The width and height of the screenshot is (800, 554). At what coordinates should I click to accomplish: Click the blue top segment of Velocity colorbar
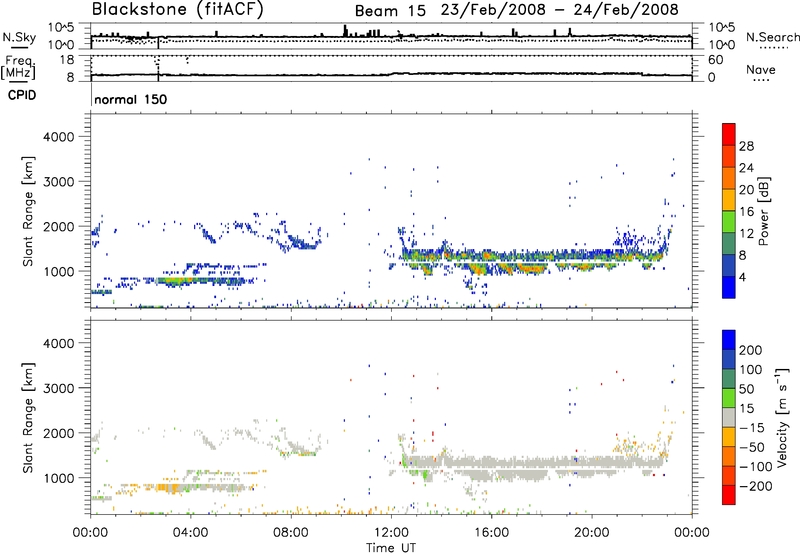pyautogui.click(x=729, y=340)
